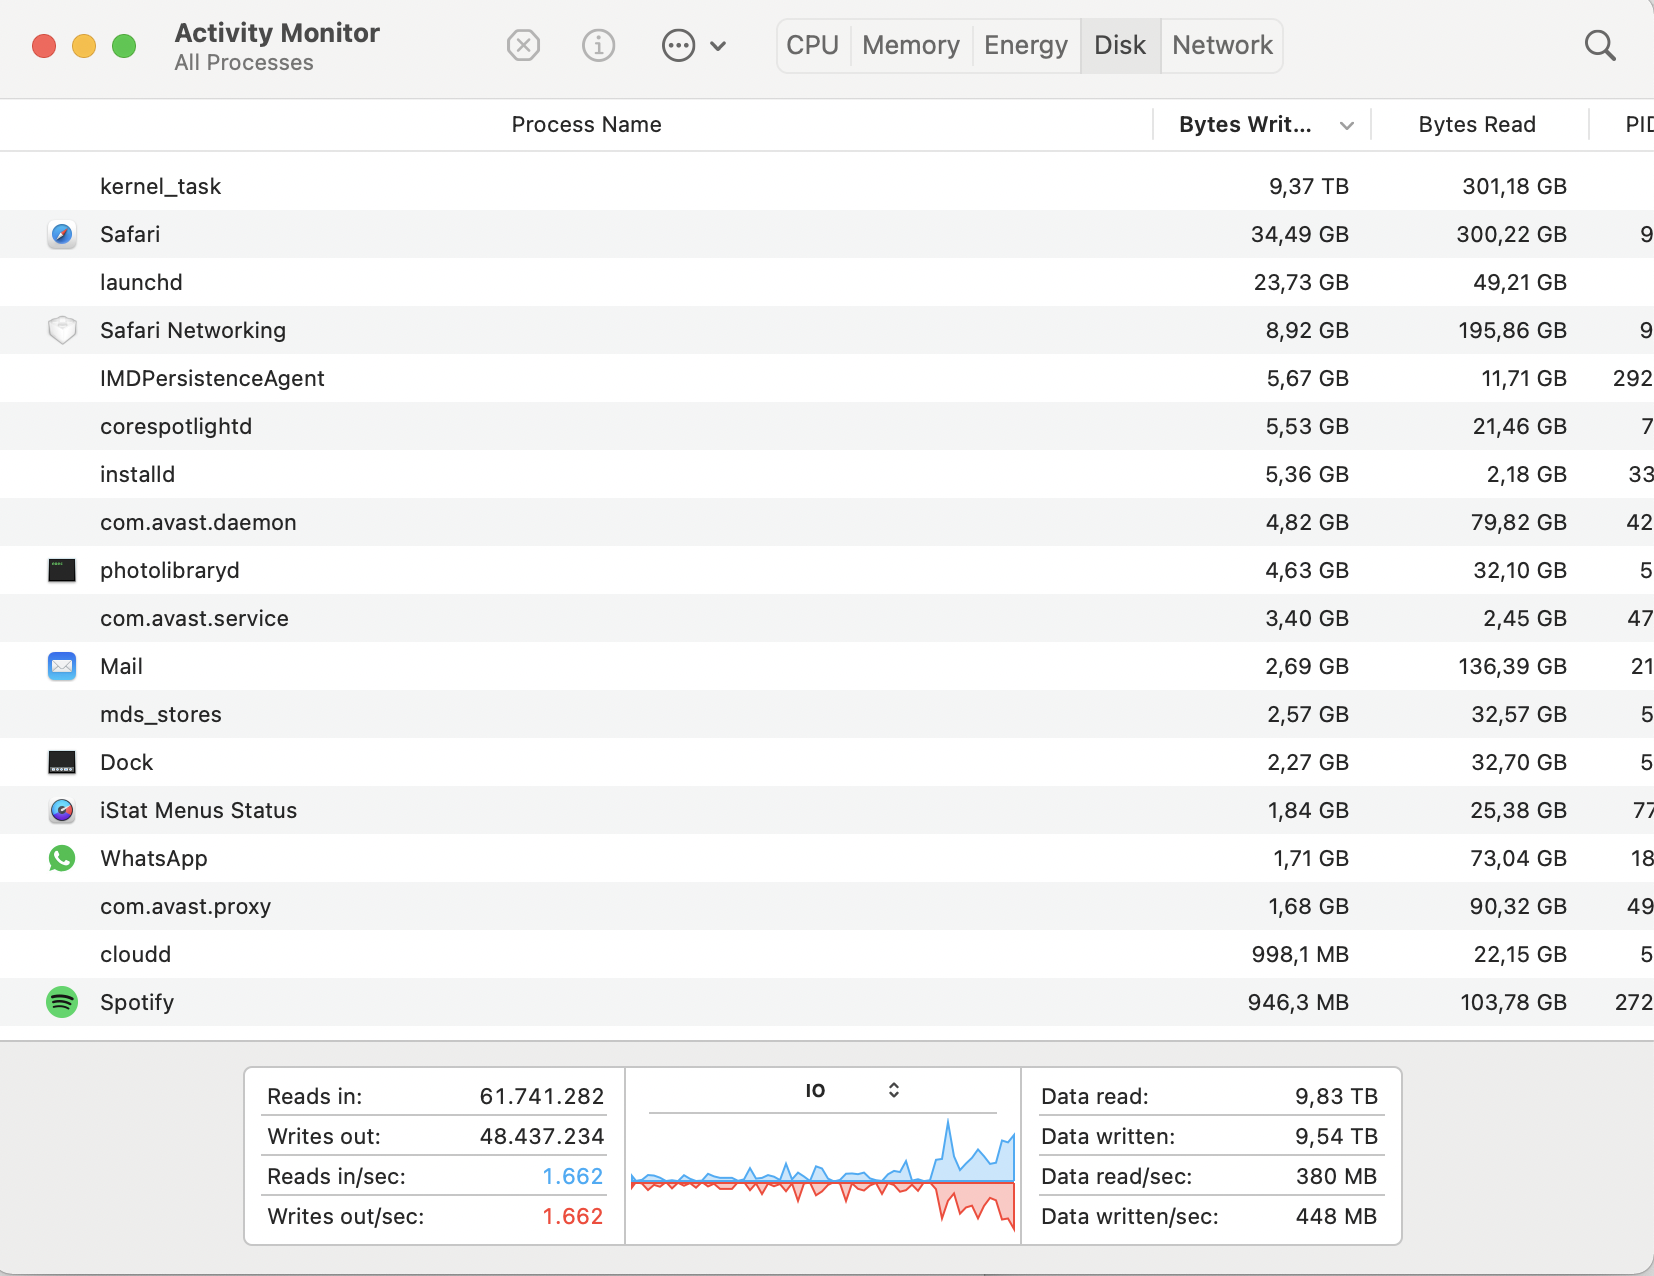Image resolution: width=1654 pixels, height=1276 pixels.
Task: Select the launchd process row
Action: (x=827, y=282)
